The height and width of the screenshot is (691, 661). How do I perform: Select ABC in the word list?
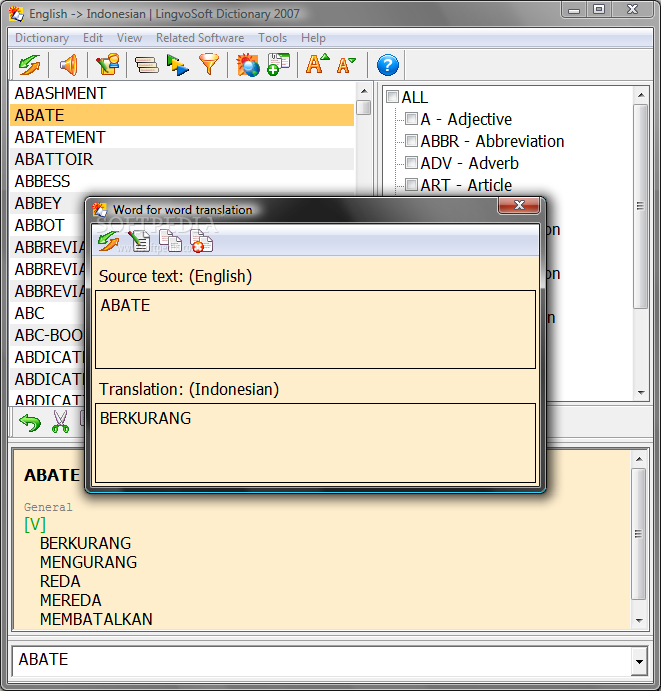pos(48,313)
